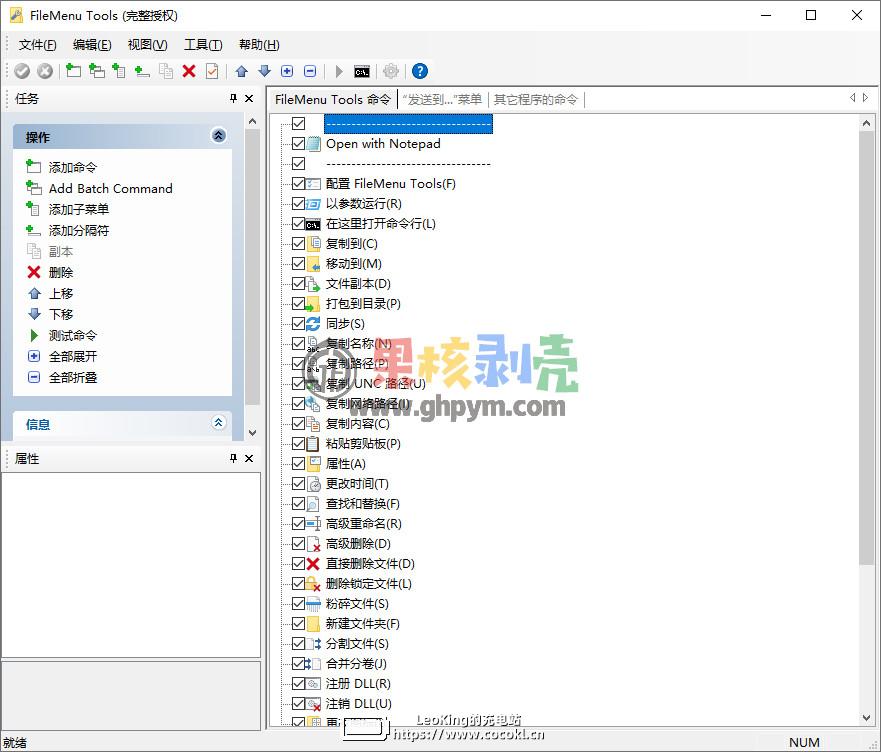This screenshot has height=752, width=881.
Task: Click the 添加子菜单 link
Action: 79,210
